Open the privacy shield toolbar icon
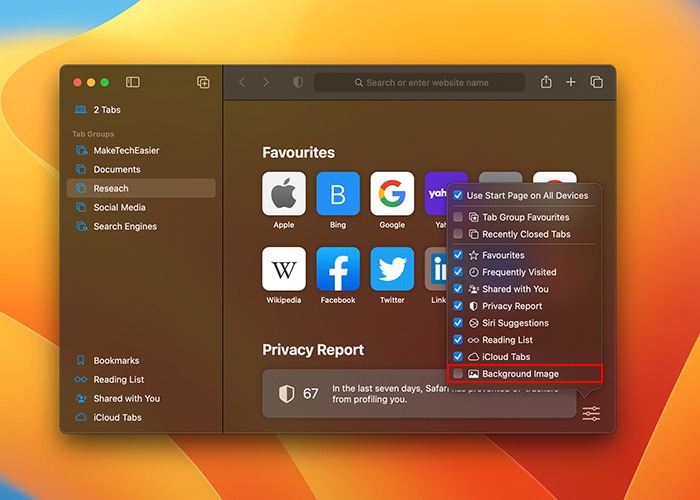 (x=298, y=82)
